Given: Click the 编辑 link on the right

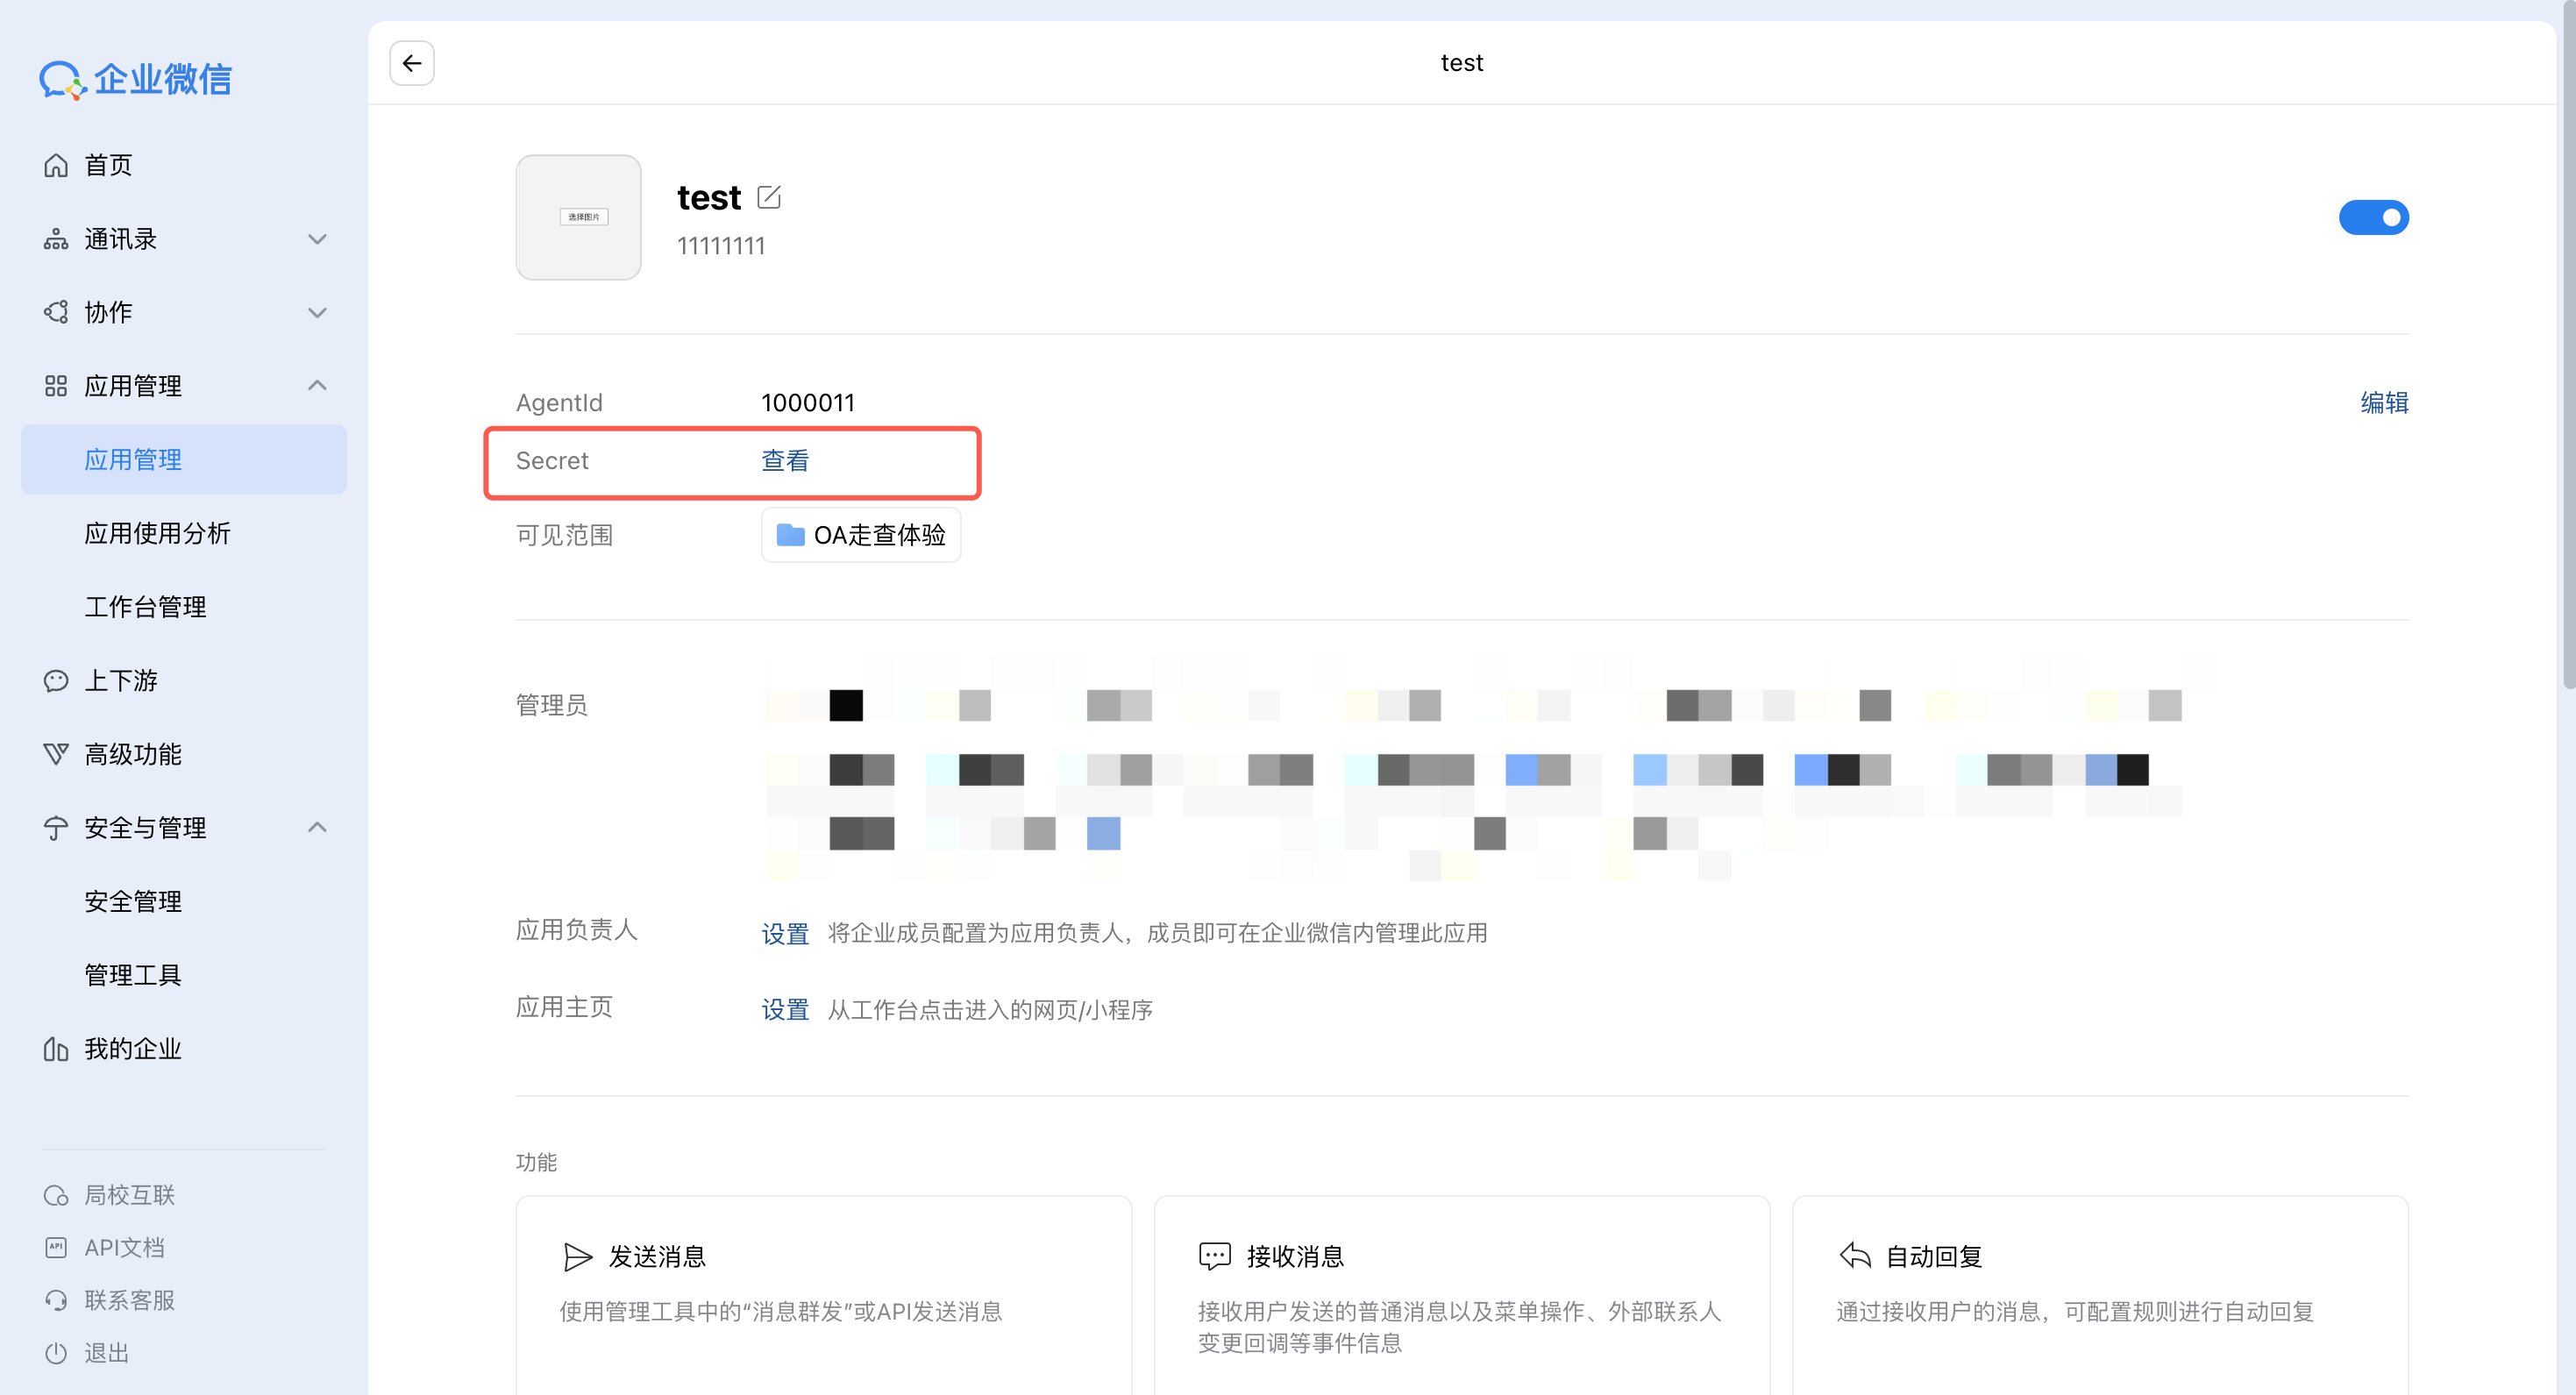Looking at the screenshot, I should [x=2383, y=402].
